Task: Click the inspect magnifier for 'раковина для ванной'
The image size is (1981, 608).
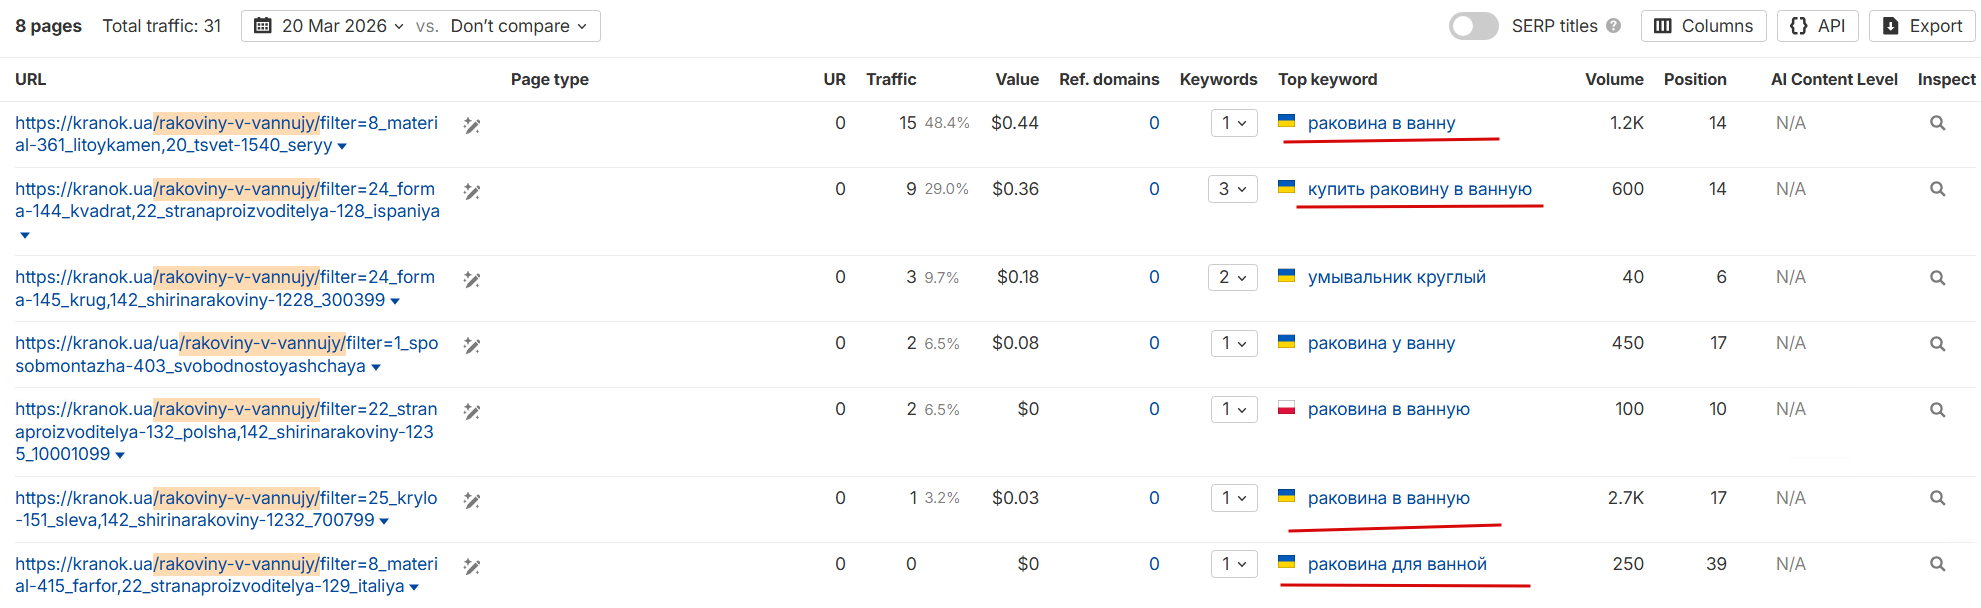Action: [1937, 564]
